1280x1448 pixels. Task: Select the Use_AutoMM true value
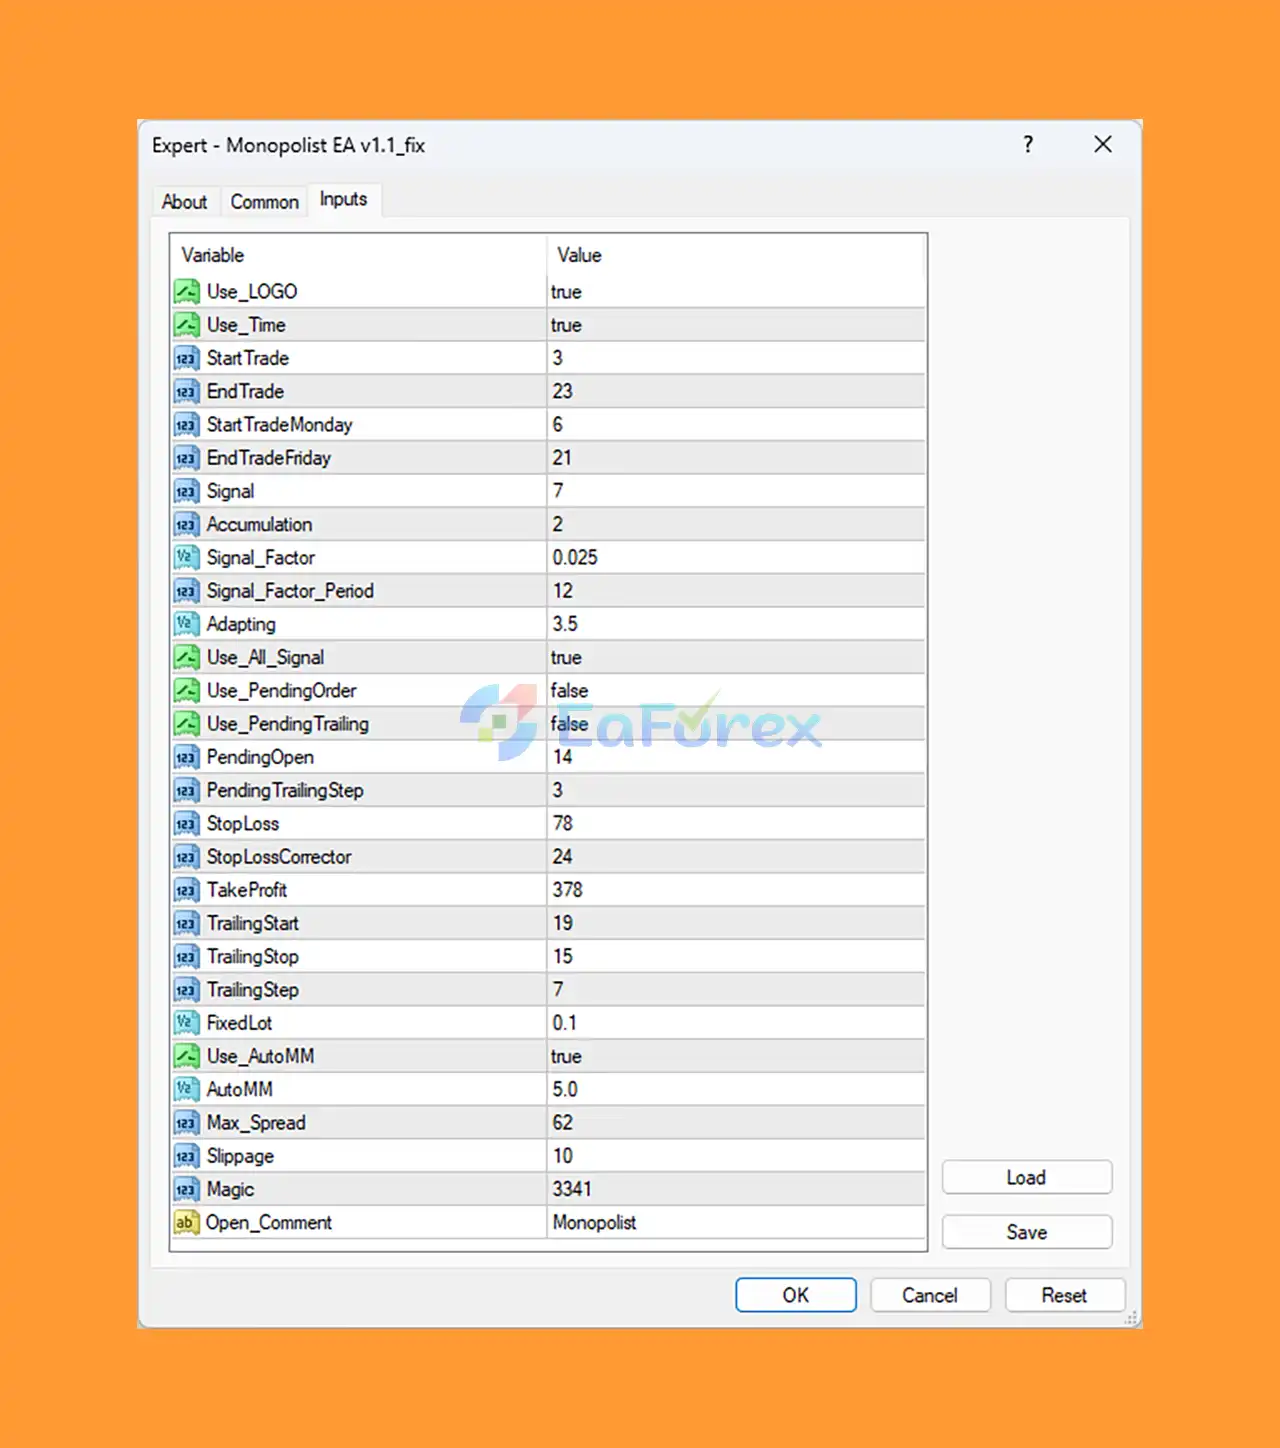(566, 1056)
